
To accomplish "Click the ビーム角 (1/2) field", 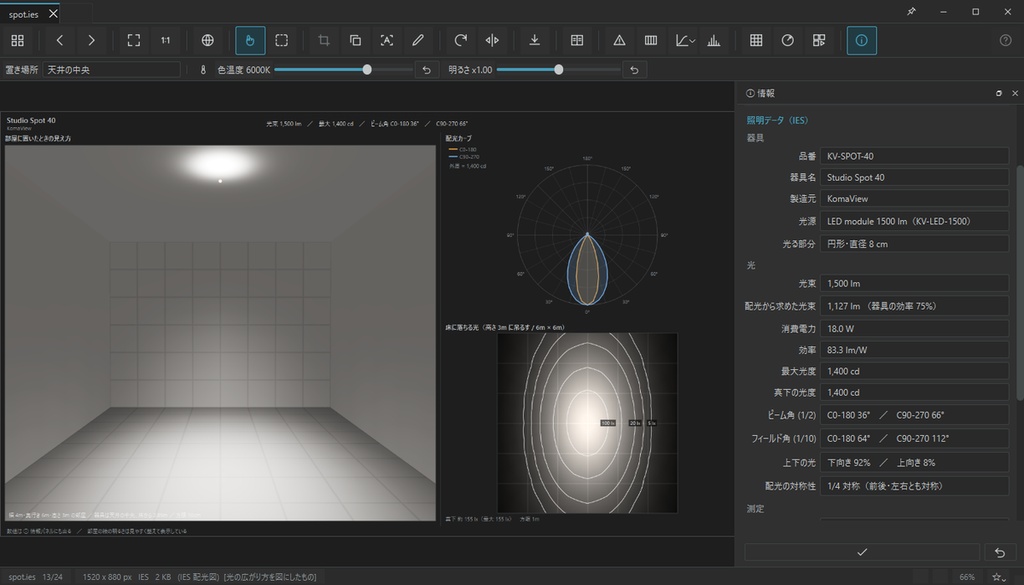I will (x=914, y=415).
